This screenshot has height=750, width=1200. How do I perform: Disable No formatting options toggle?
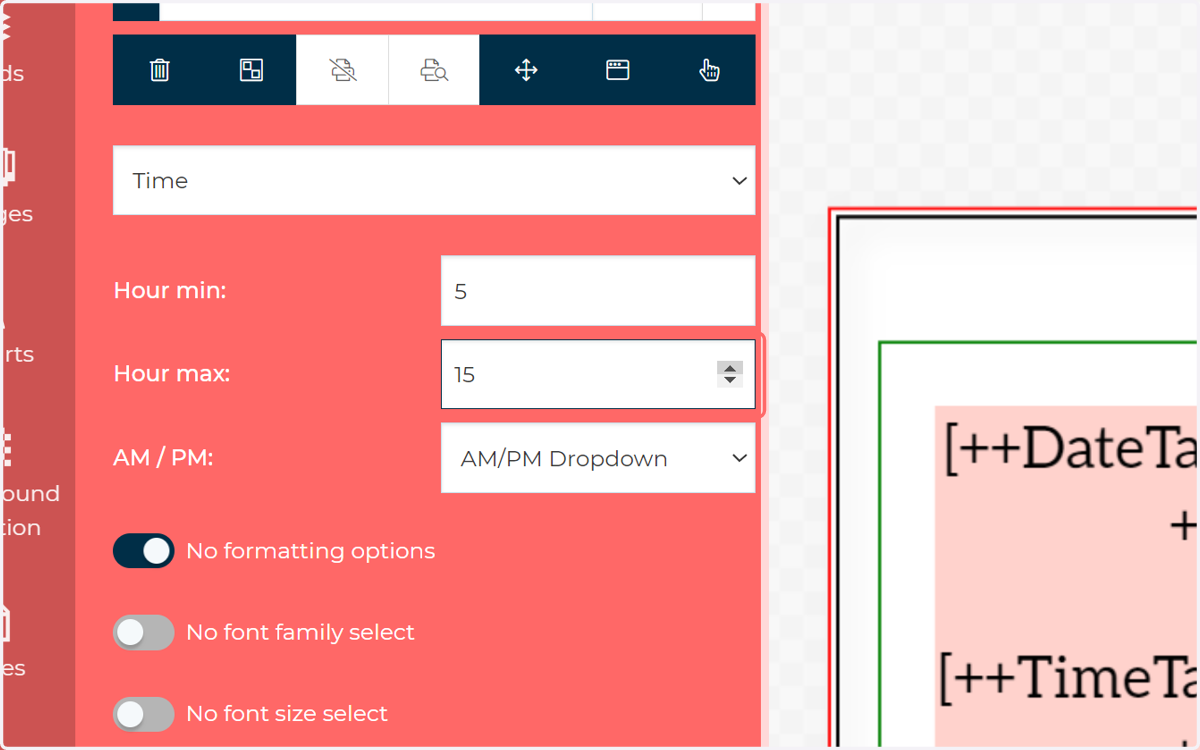[144, 551]
